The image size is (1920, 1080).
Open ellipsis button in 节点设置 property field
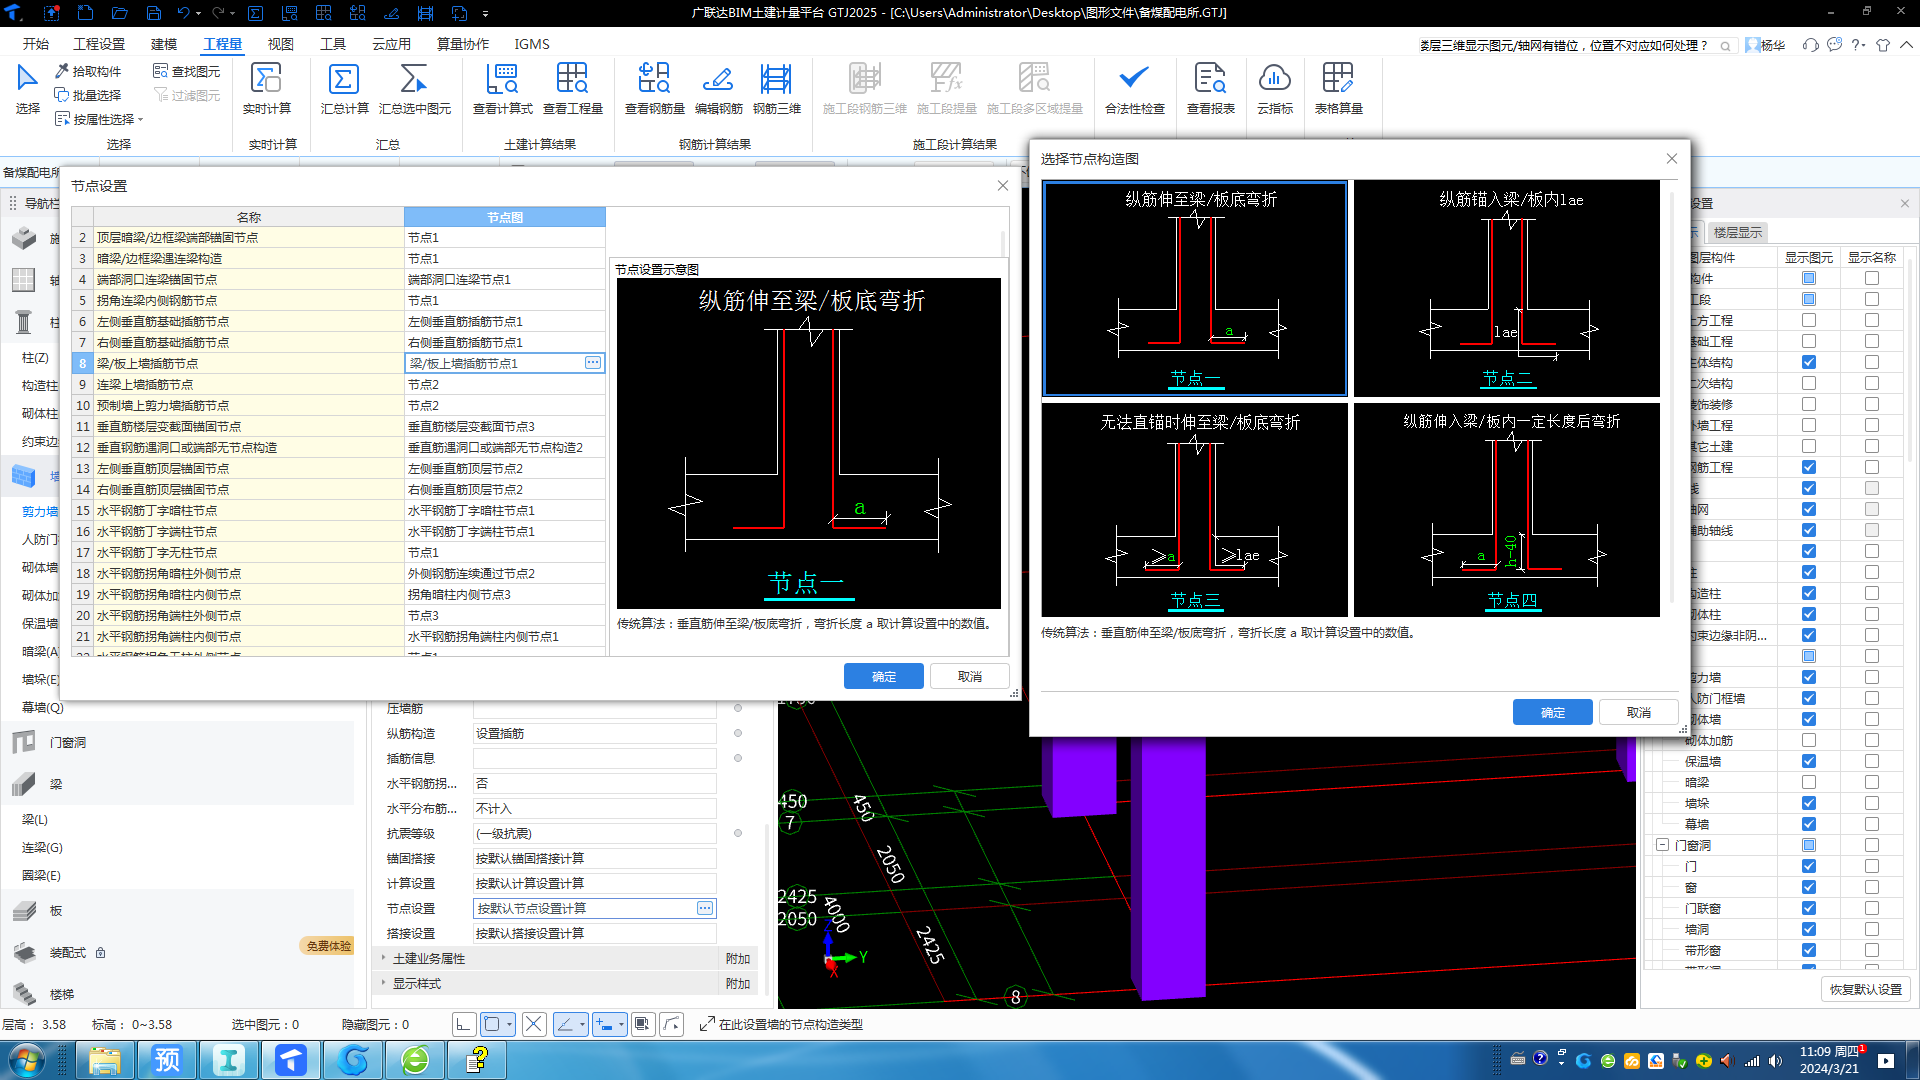[x=705, y=908]
